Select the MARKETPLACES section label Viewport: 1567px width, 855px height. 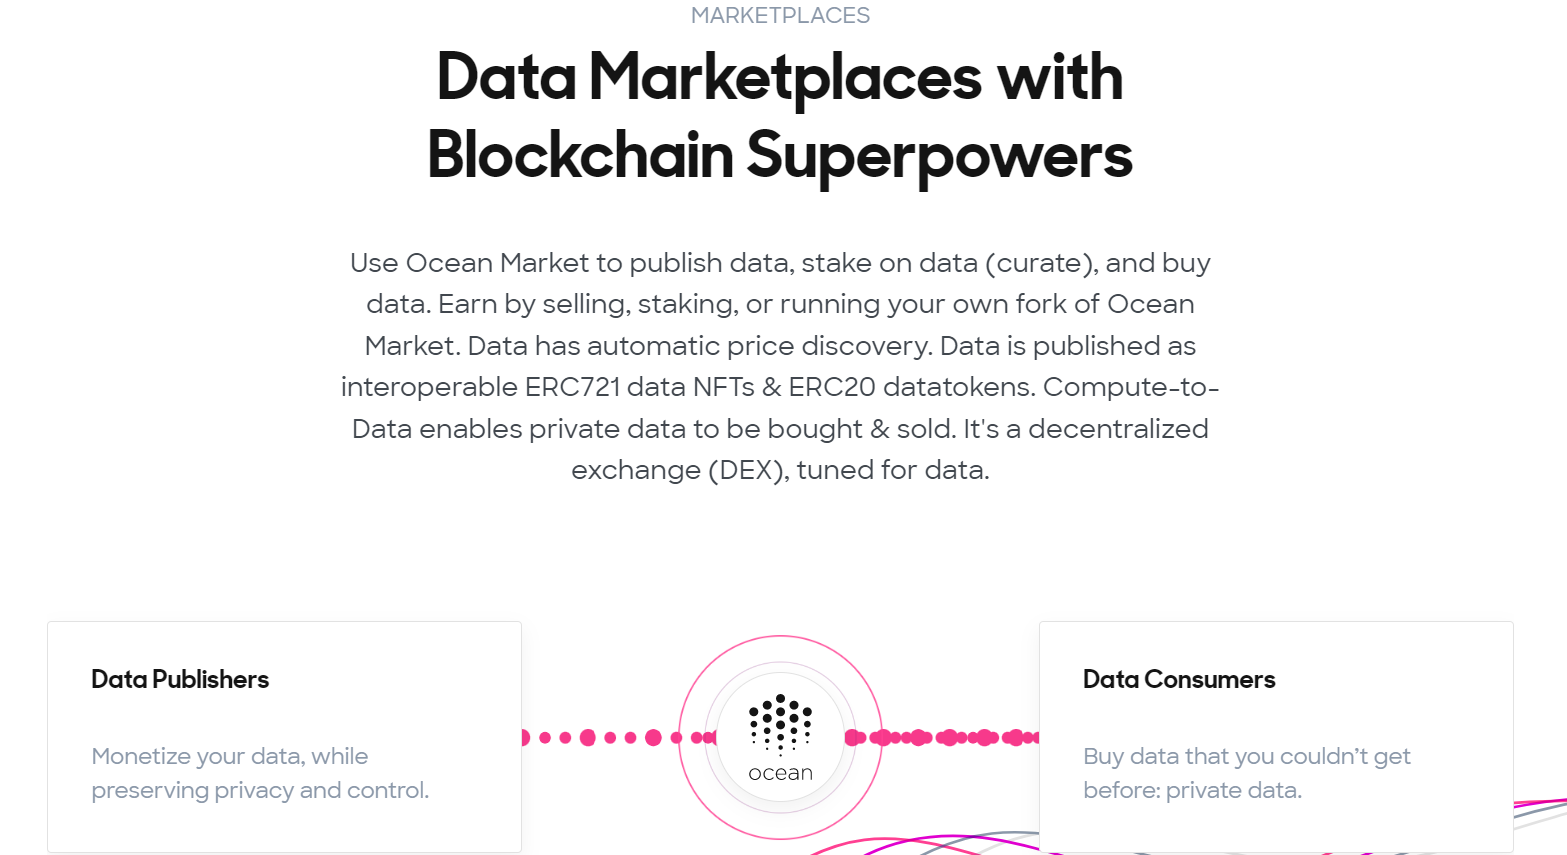[x=780, y=16]
